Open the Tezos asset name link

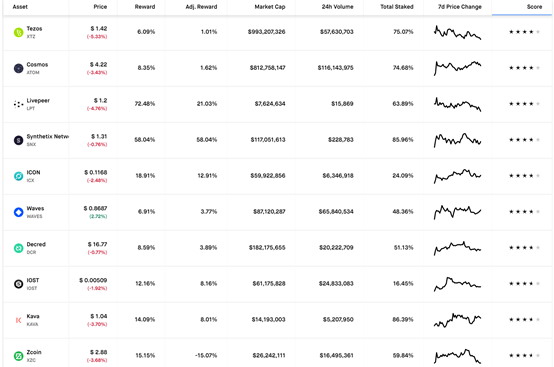[x=34, y=29]
